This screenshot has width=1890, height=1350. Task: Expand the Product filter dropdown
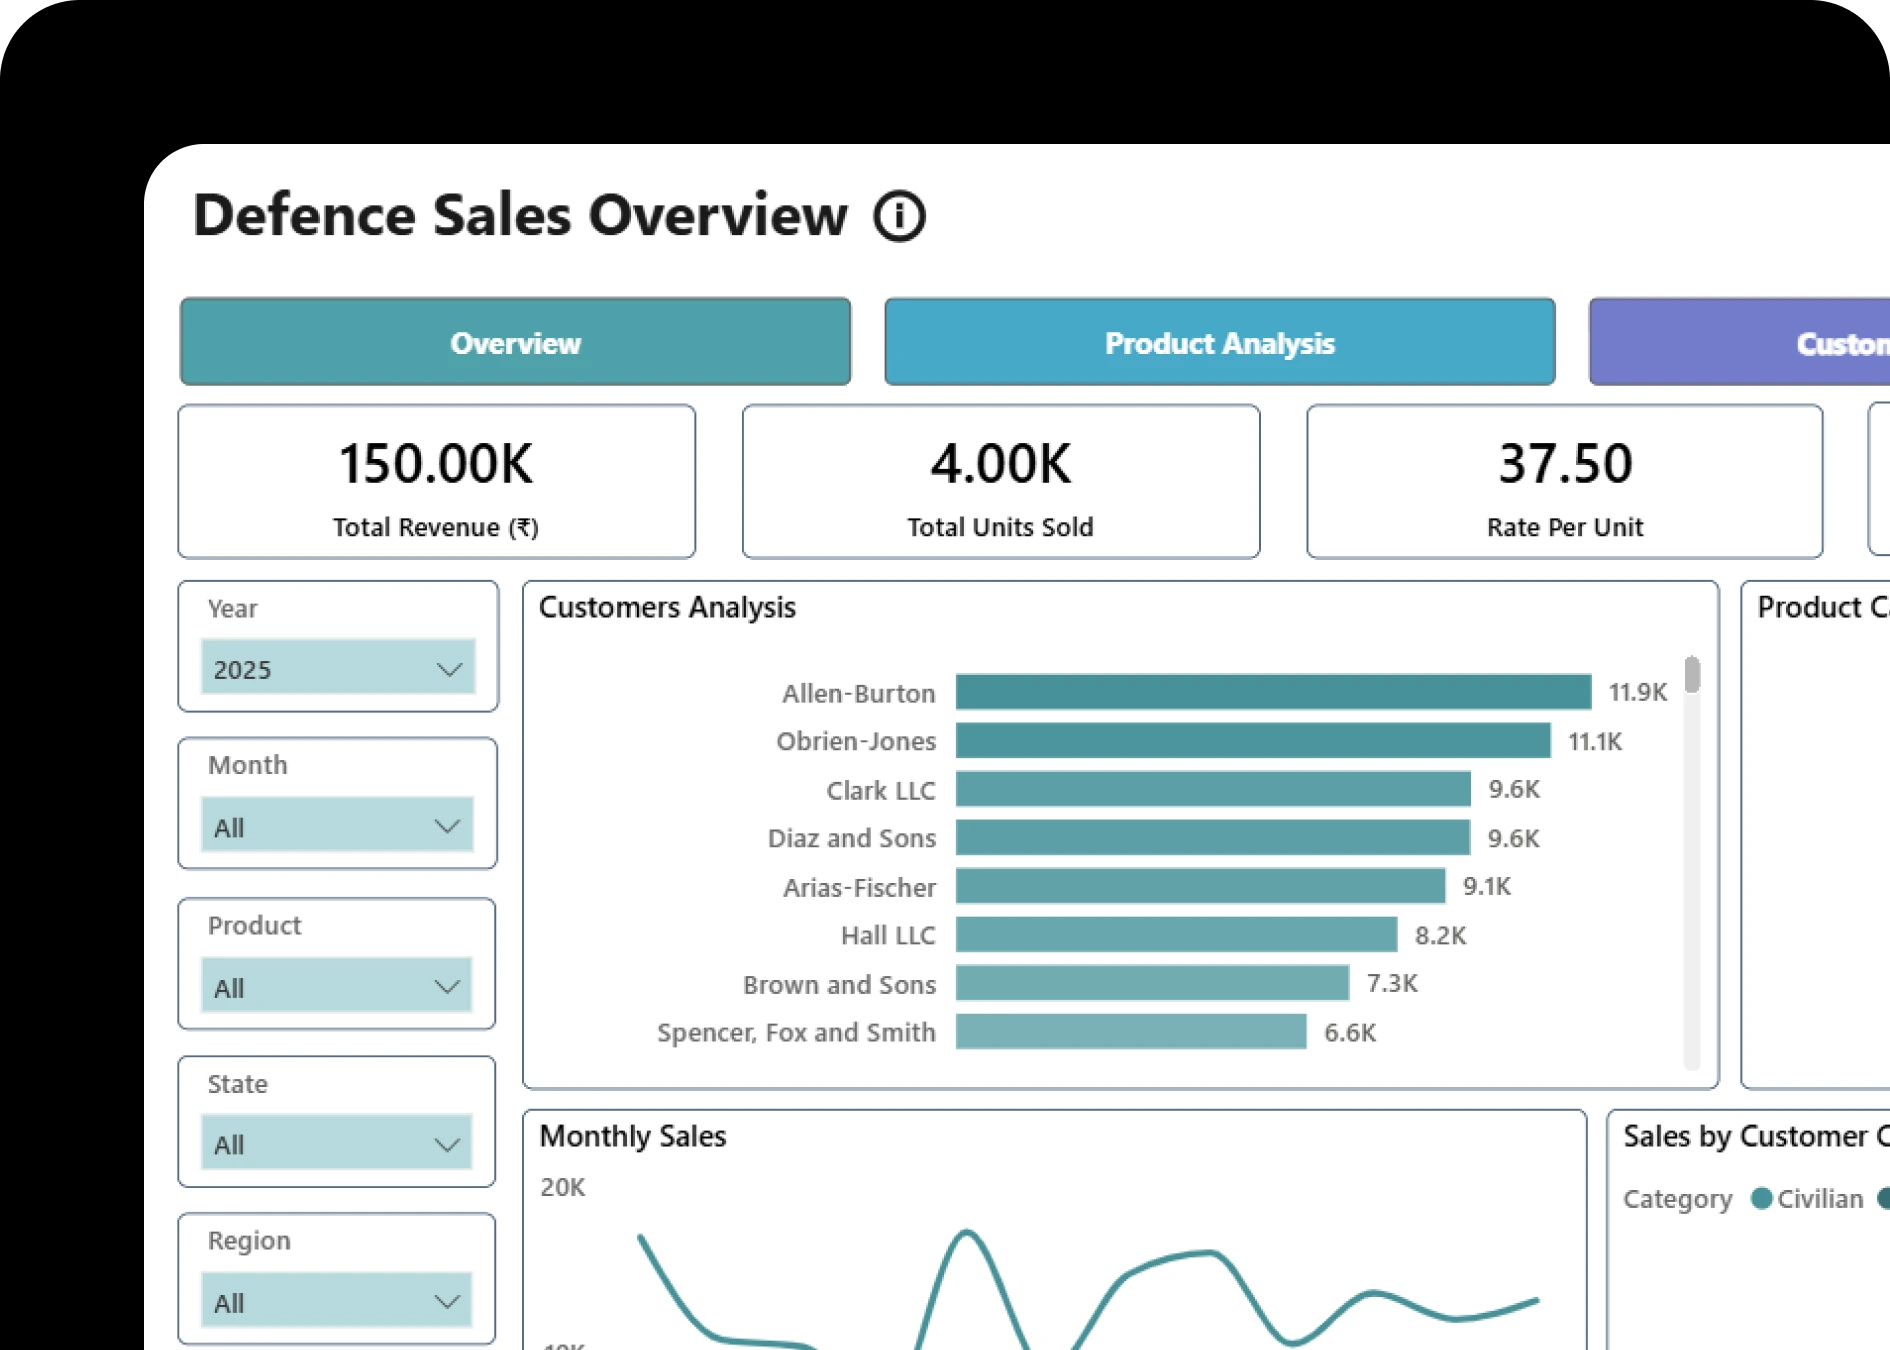[338, 986]
